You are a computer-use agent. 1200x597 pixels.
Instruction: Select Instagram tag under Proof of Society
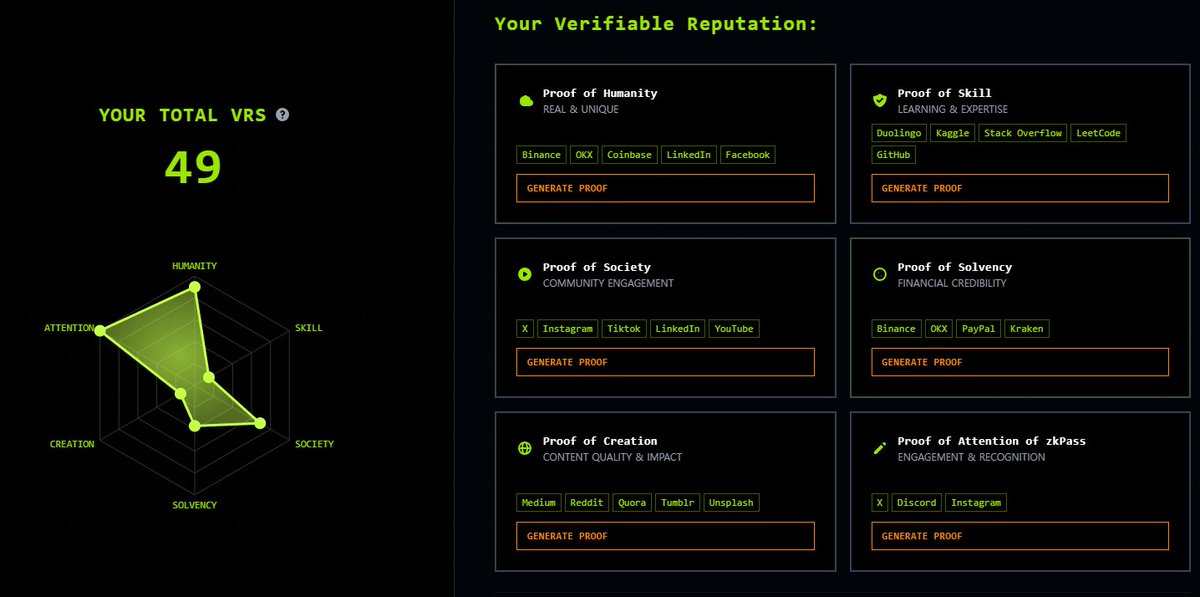pyautogui.click(x=568, y=329)
